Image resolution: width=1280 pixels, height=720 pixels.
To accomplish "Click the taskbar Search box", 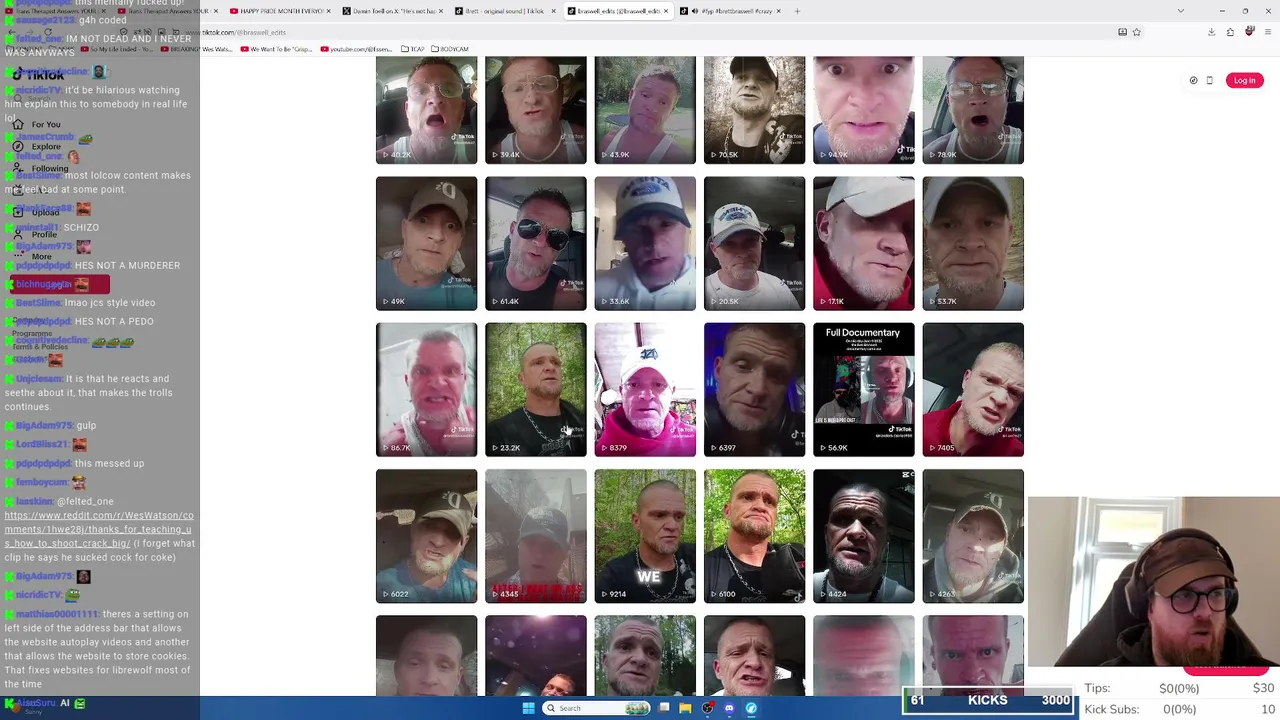I will tap(597, 708).
